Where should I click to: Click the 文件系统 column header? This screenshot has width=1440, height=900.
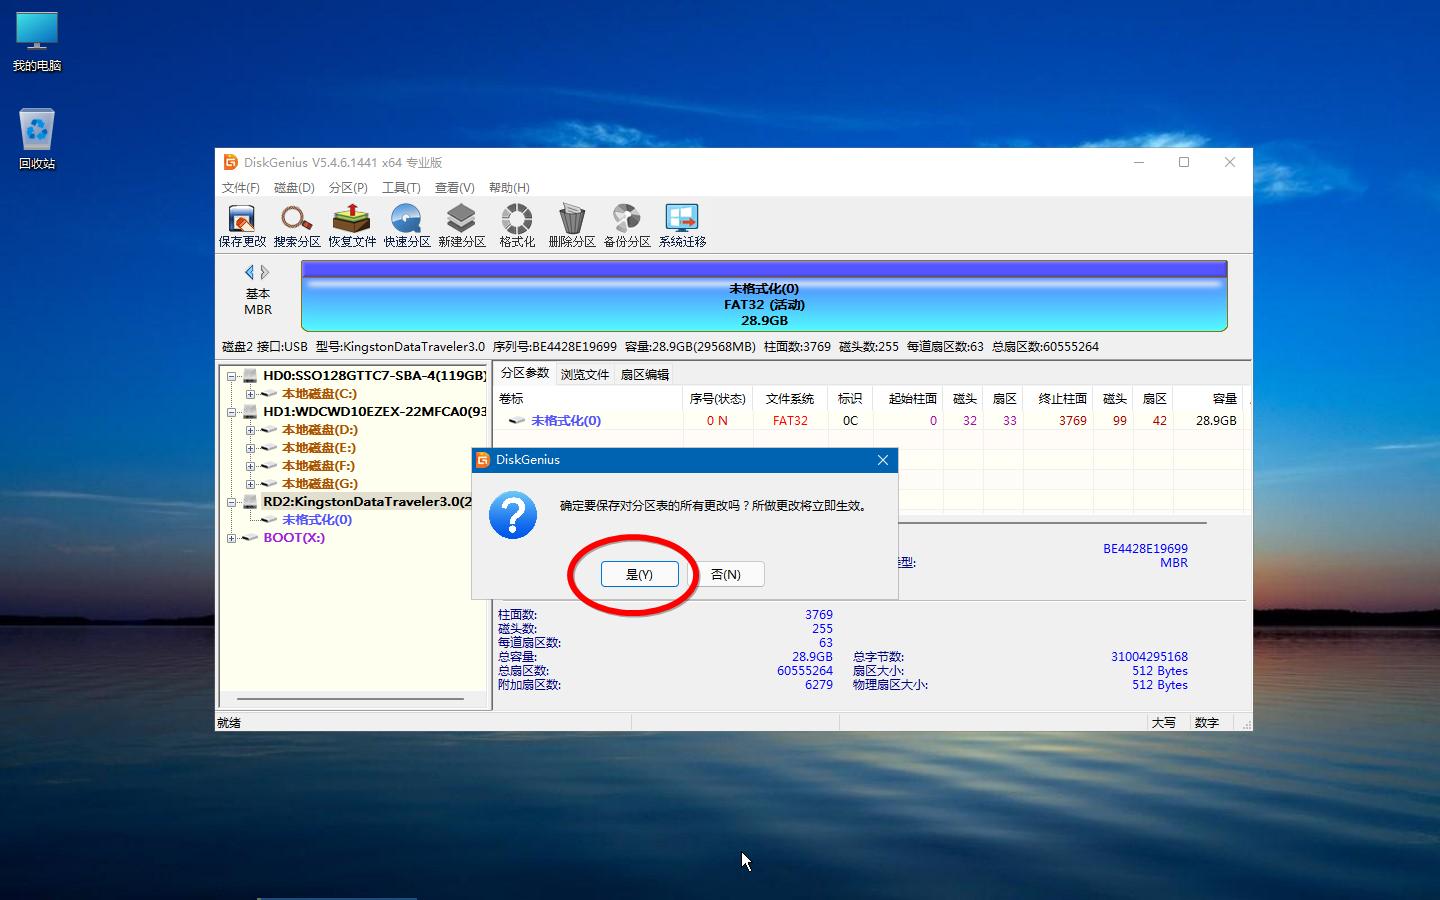(790, 398)
